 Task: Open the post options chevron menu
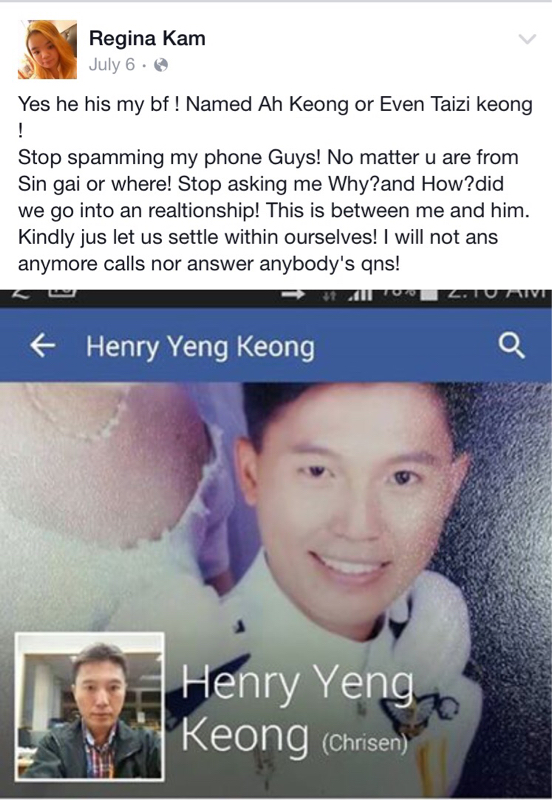point(527,39)
